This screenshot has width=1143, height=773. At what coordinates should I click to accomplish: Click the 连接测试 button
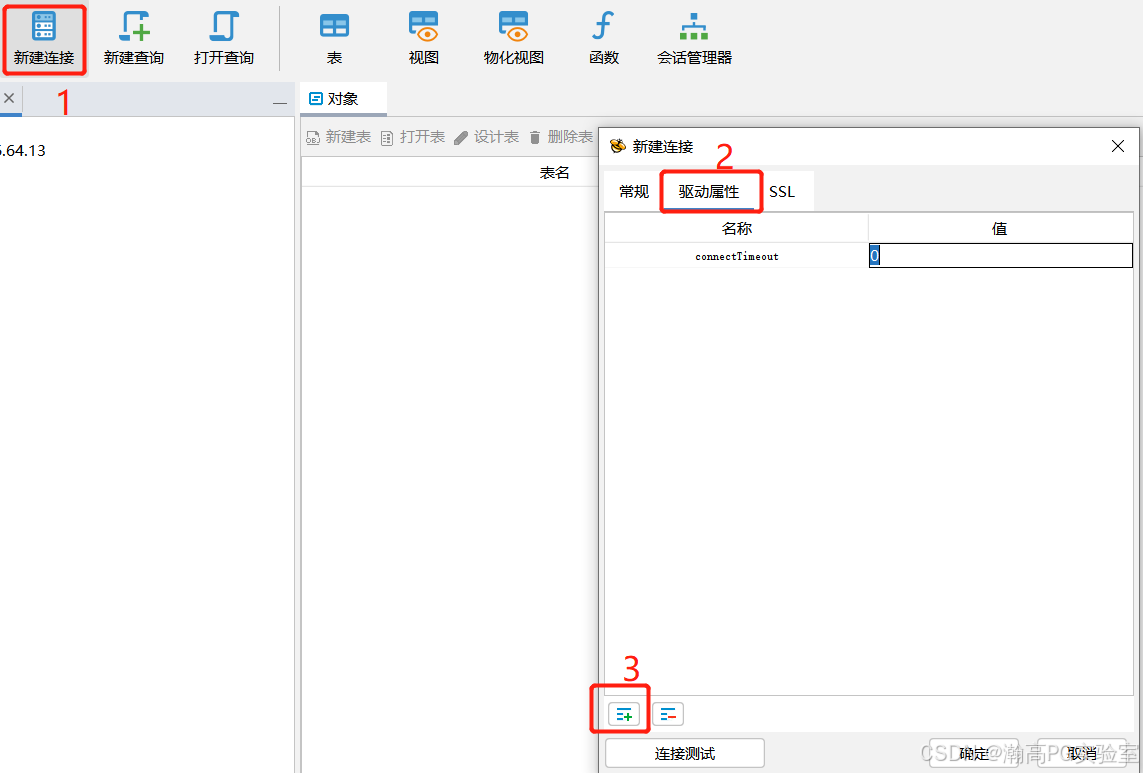click(x=684, y=753)
